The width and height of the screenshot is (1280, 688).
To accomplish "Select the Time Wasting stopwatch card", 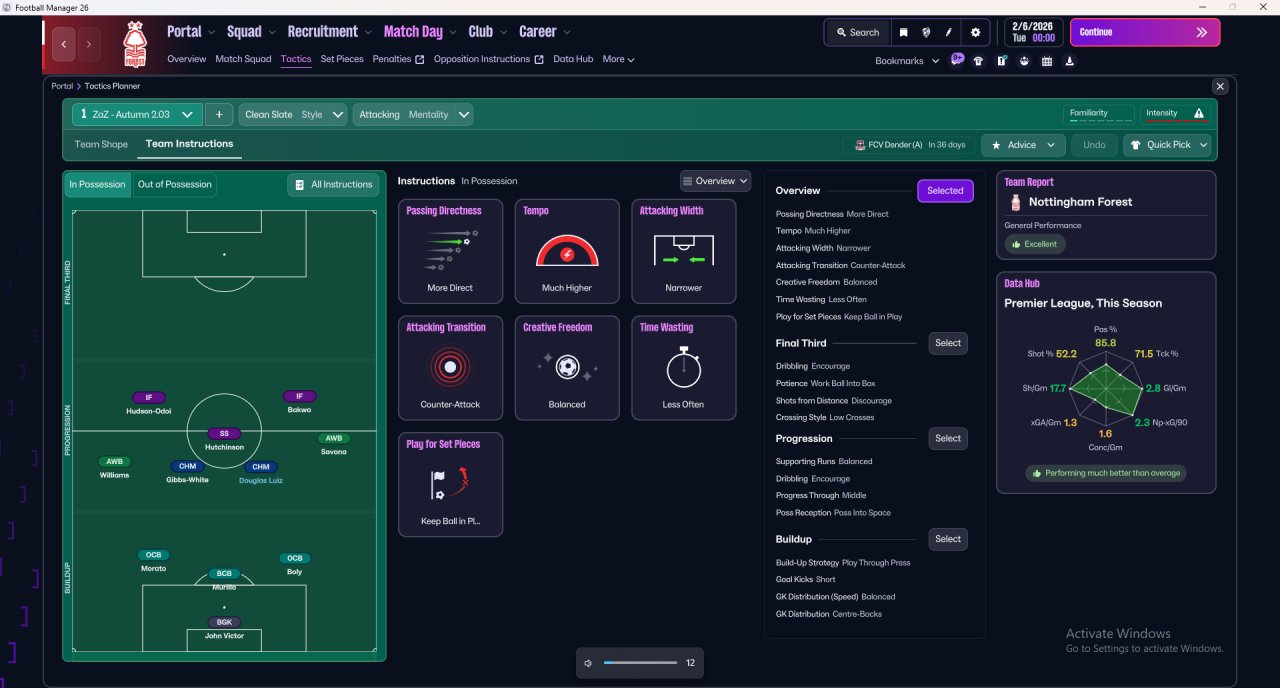I will [684, 368].
